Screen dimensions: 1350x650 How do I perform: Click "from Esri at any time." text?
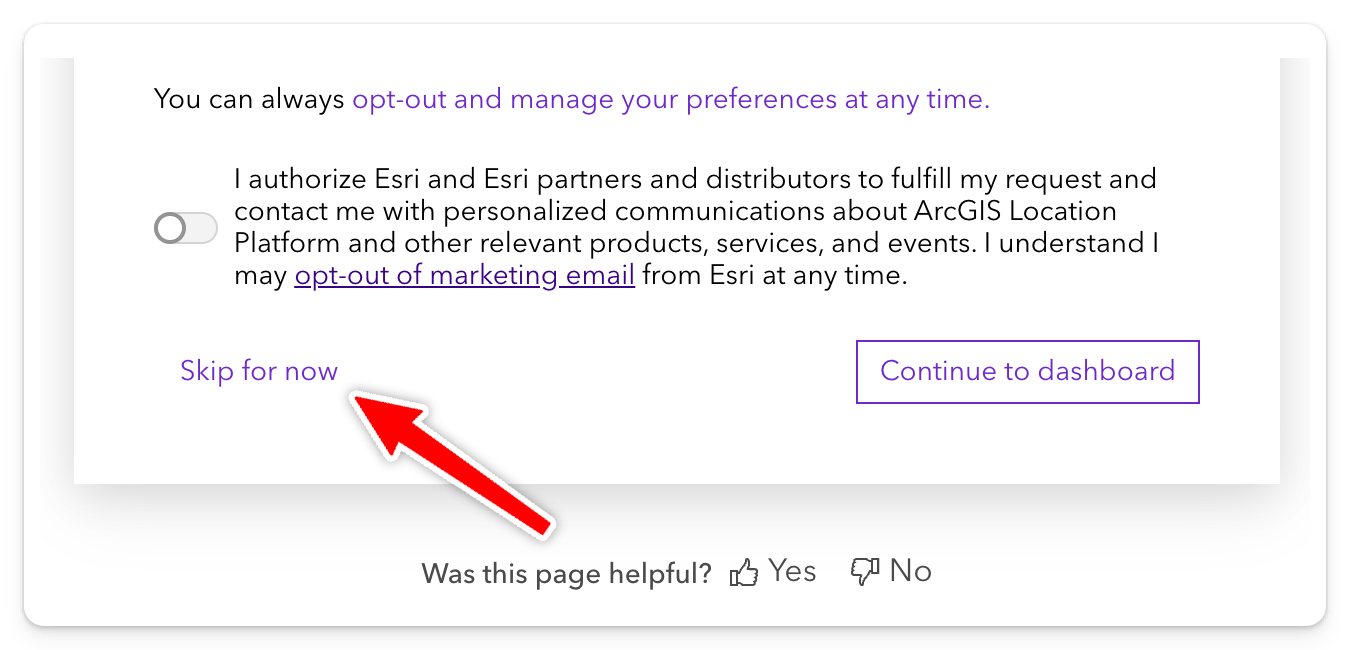(775, 276)
